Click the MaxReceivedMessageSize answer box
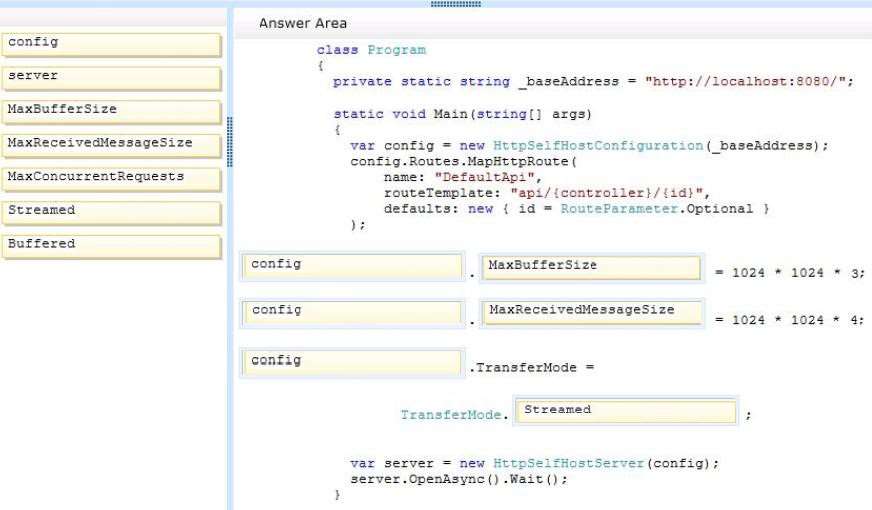 pyautogui.click(x=592, y=313)
